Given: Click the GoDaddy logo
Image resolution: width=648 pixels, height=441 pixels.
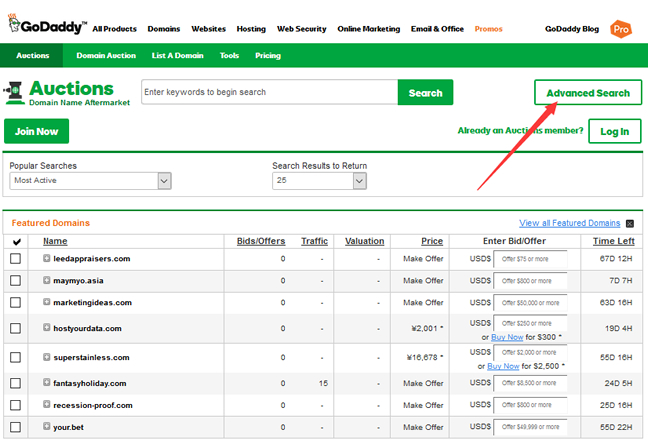Looking at the screenshot, I should (47, 25).
